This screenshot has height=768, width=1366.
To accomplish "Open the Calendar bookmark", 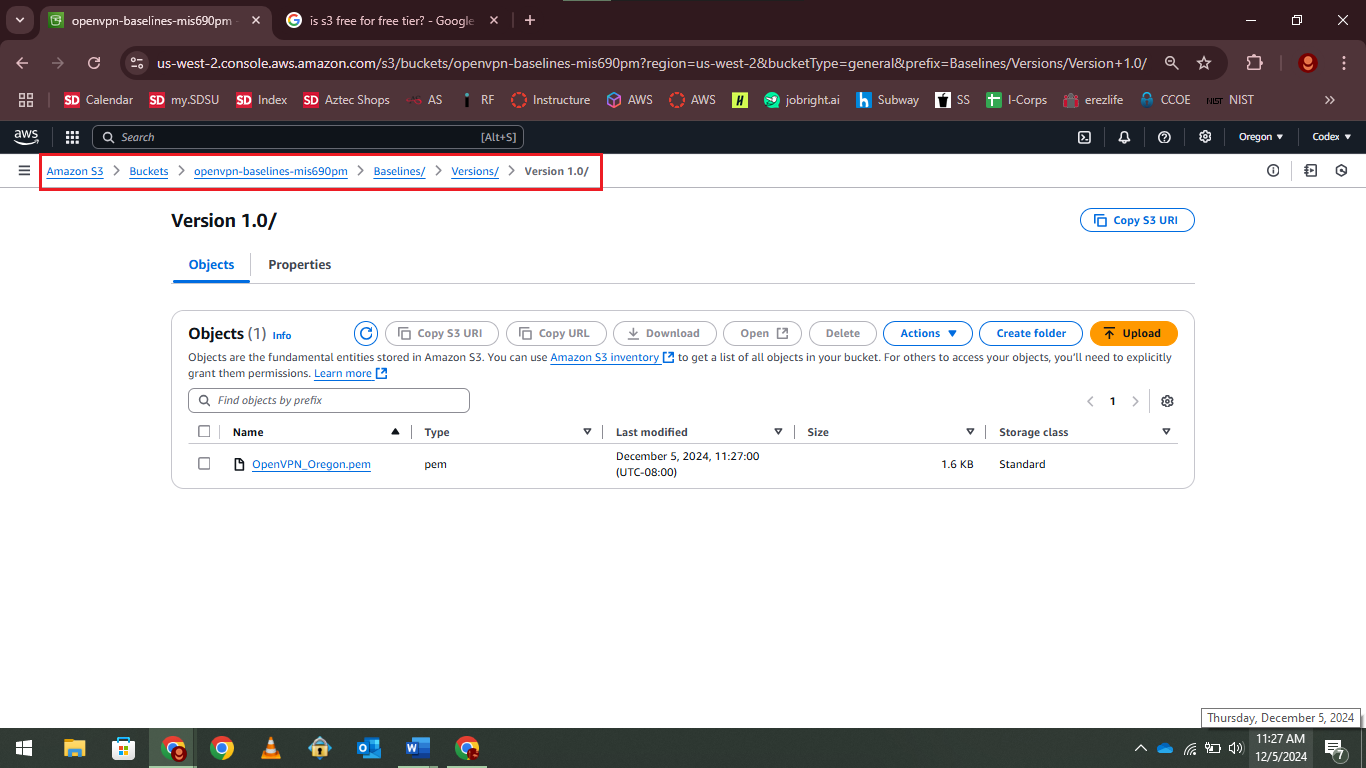I will (x=98, y=100).
